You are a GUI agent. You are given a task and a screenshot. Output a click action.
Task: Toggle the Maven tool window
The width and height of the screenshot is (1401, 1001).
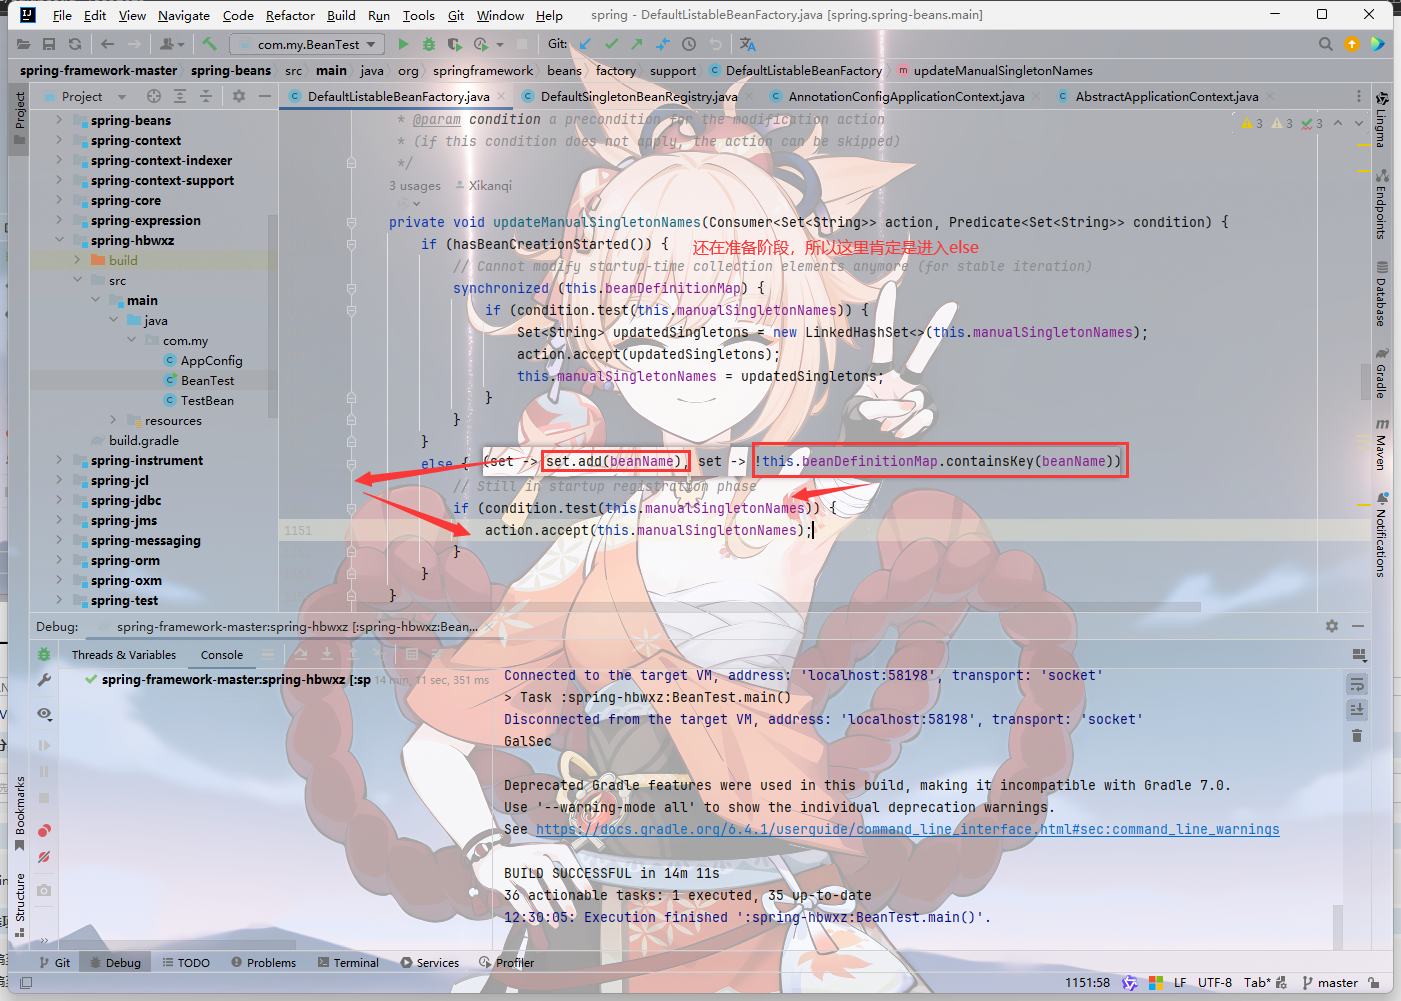[1381, 444]
